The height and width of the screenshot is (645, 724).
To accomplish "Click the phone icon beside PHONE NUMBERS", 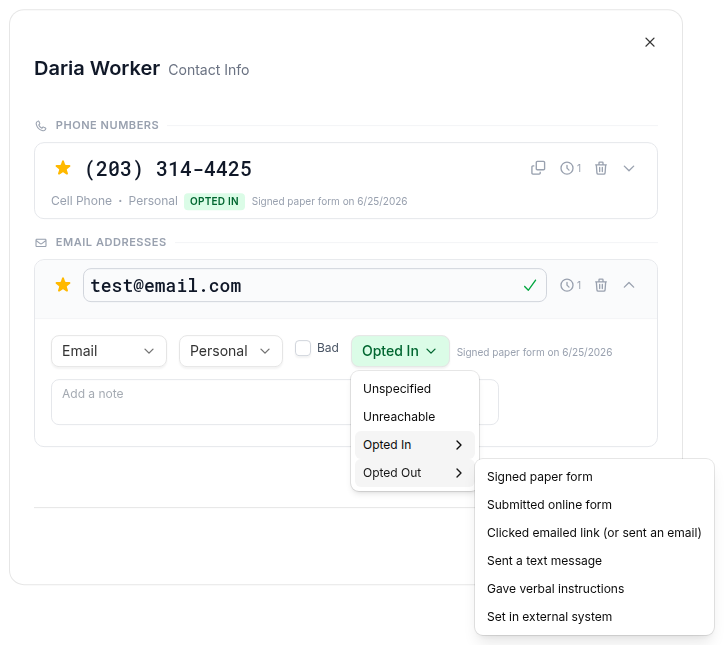I will (x=41, y=126).
